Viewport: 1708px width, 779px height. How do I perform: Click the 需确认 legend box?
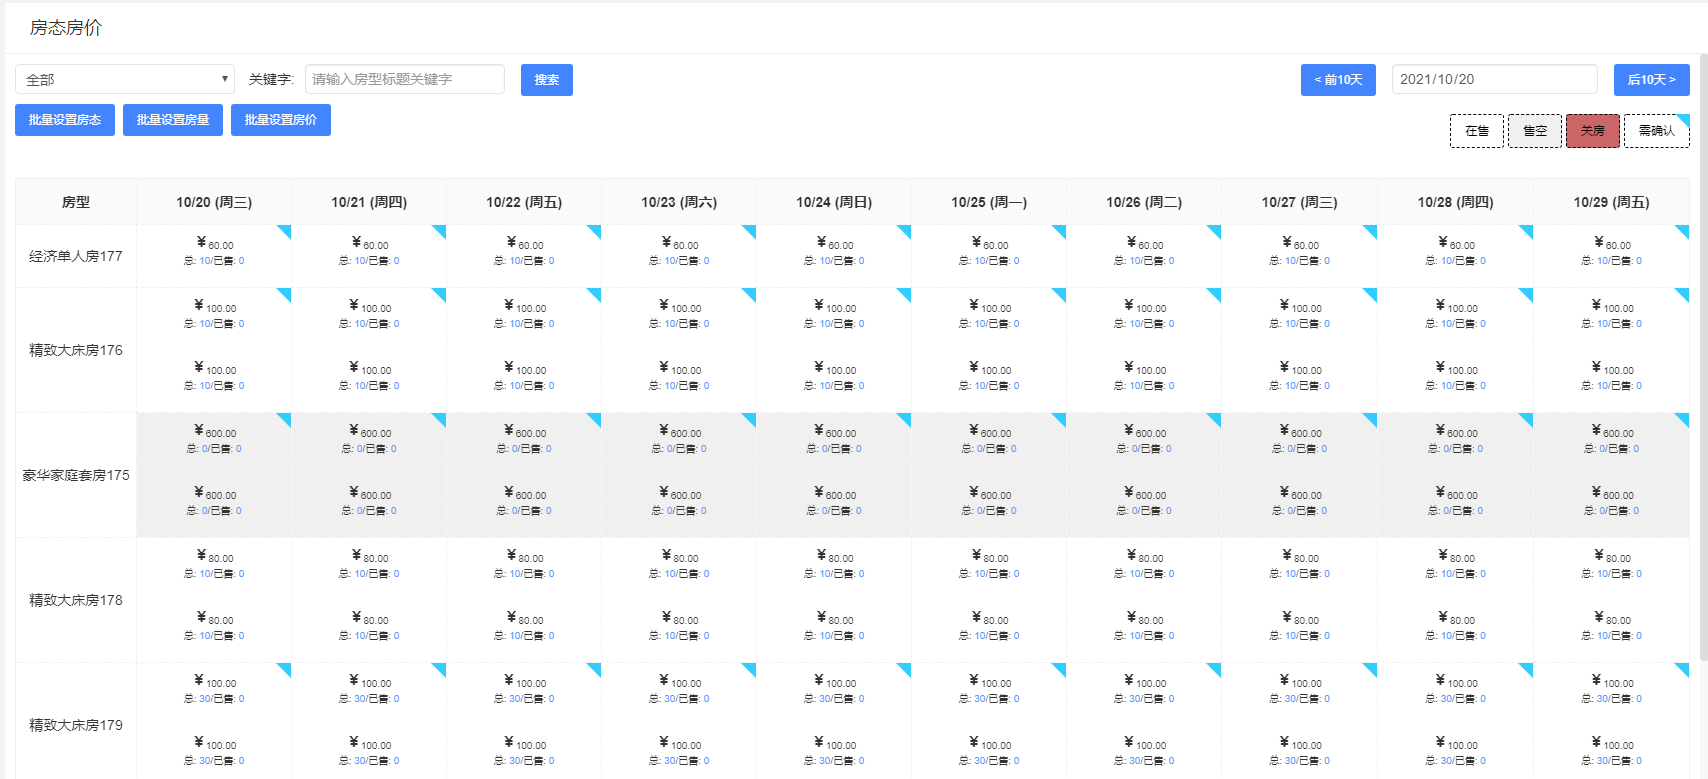pos(1657,131)
